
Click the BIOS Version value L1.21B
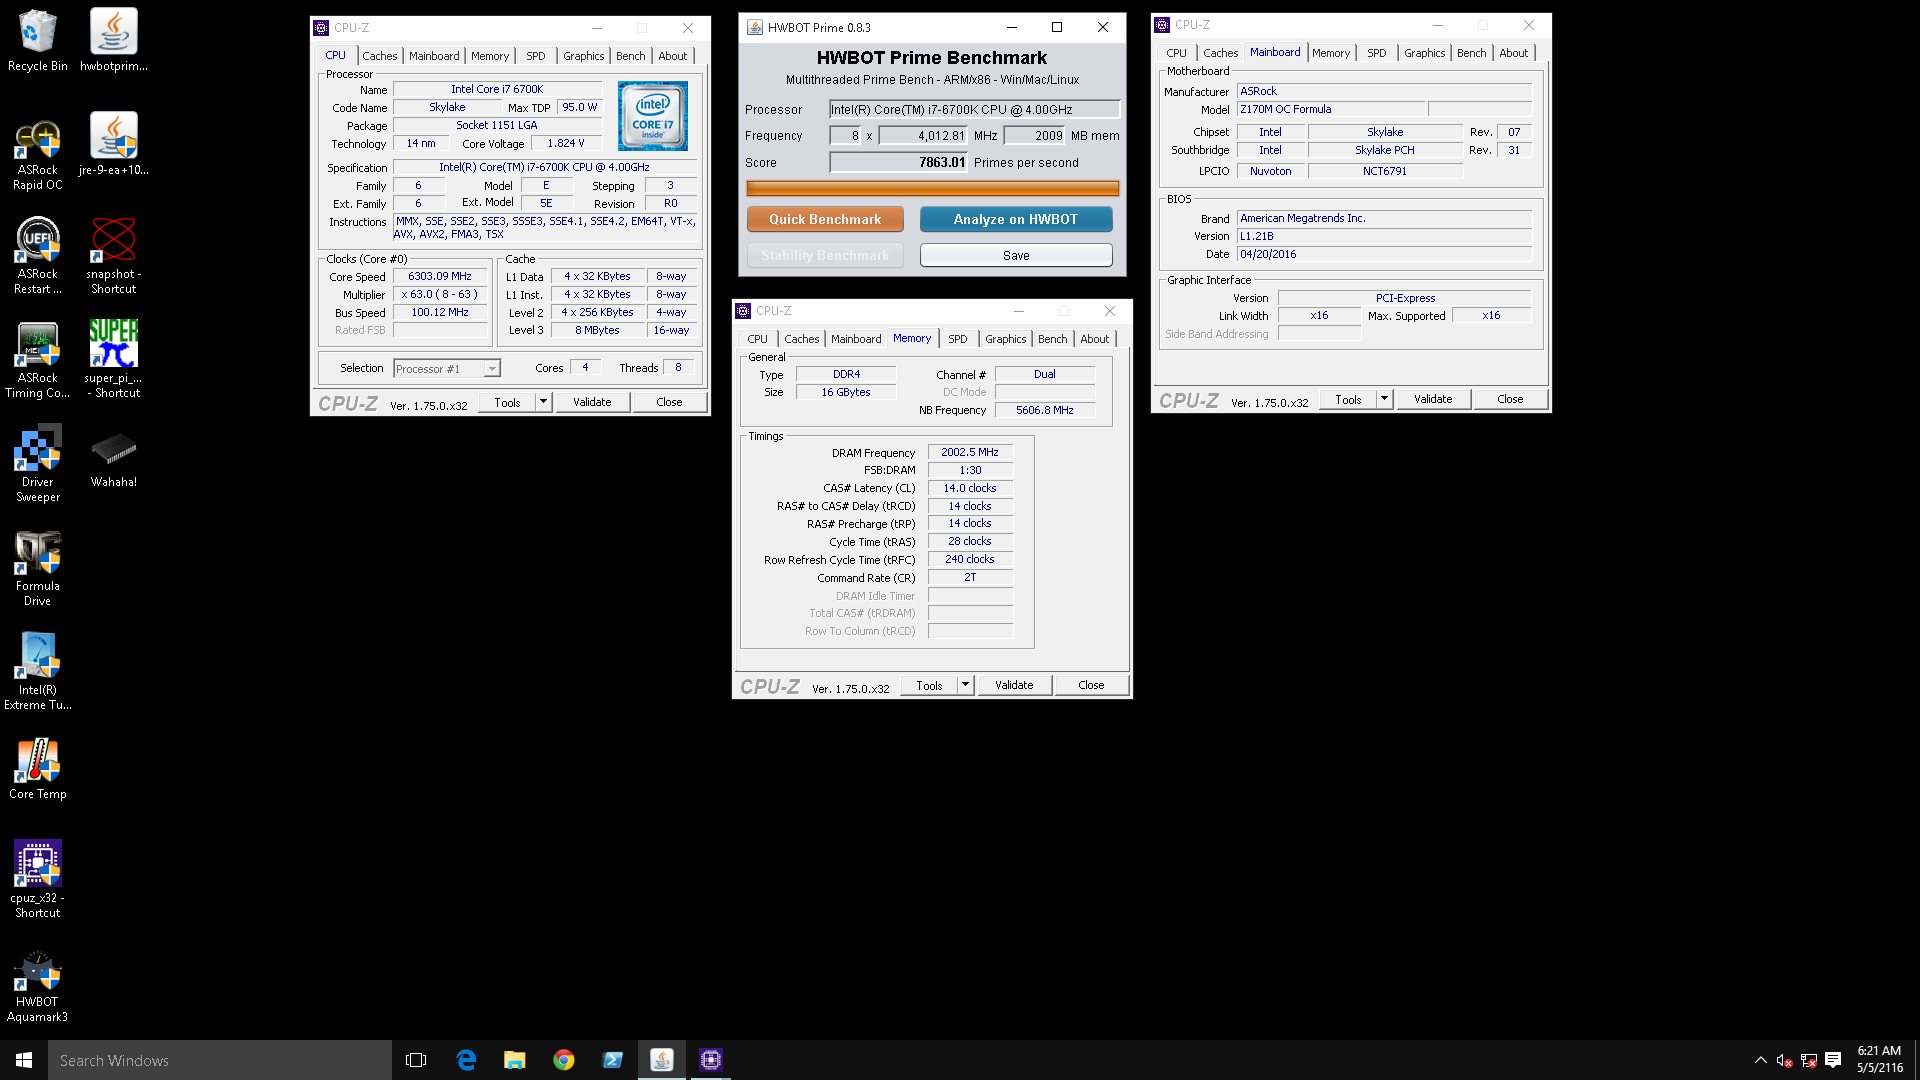pos(1384,236)
